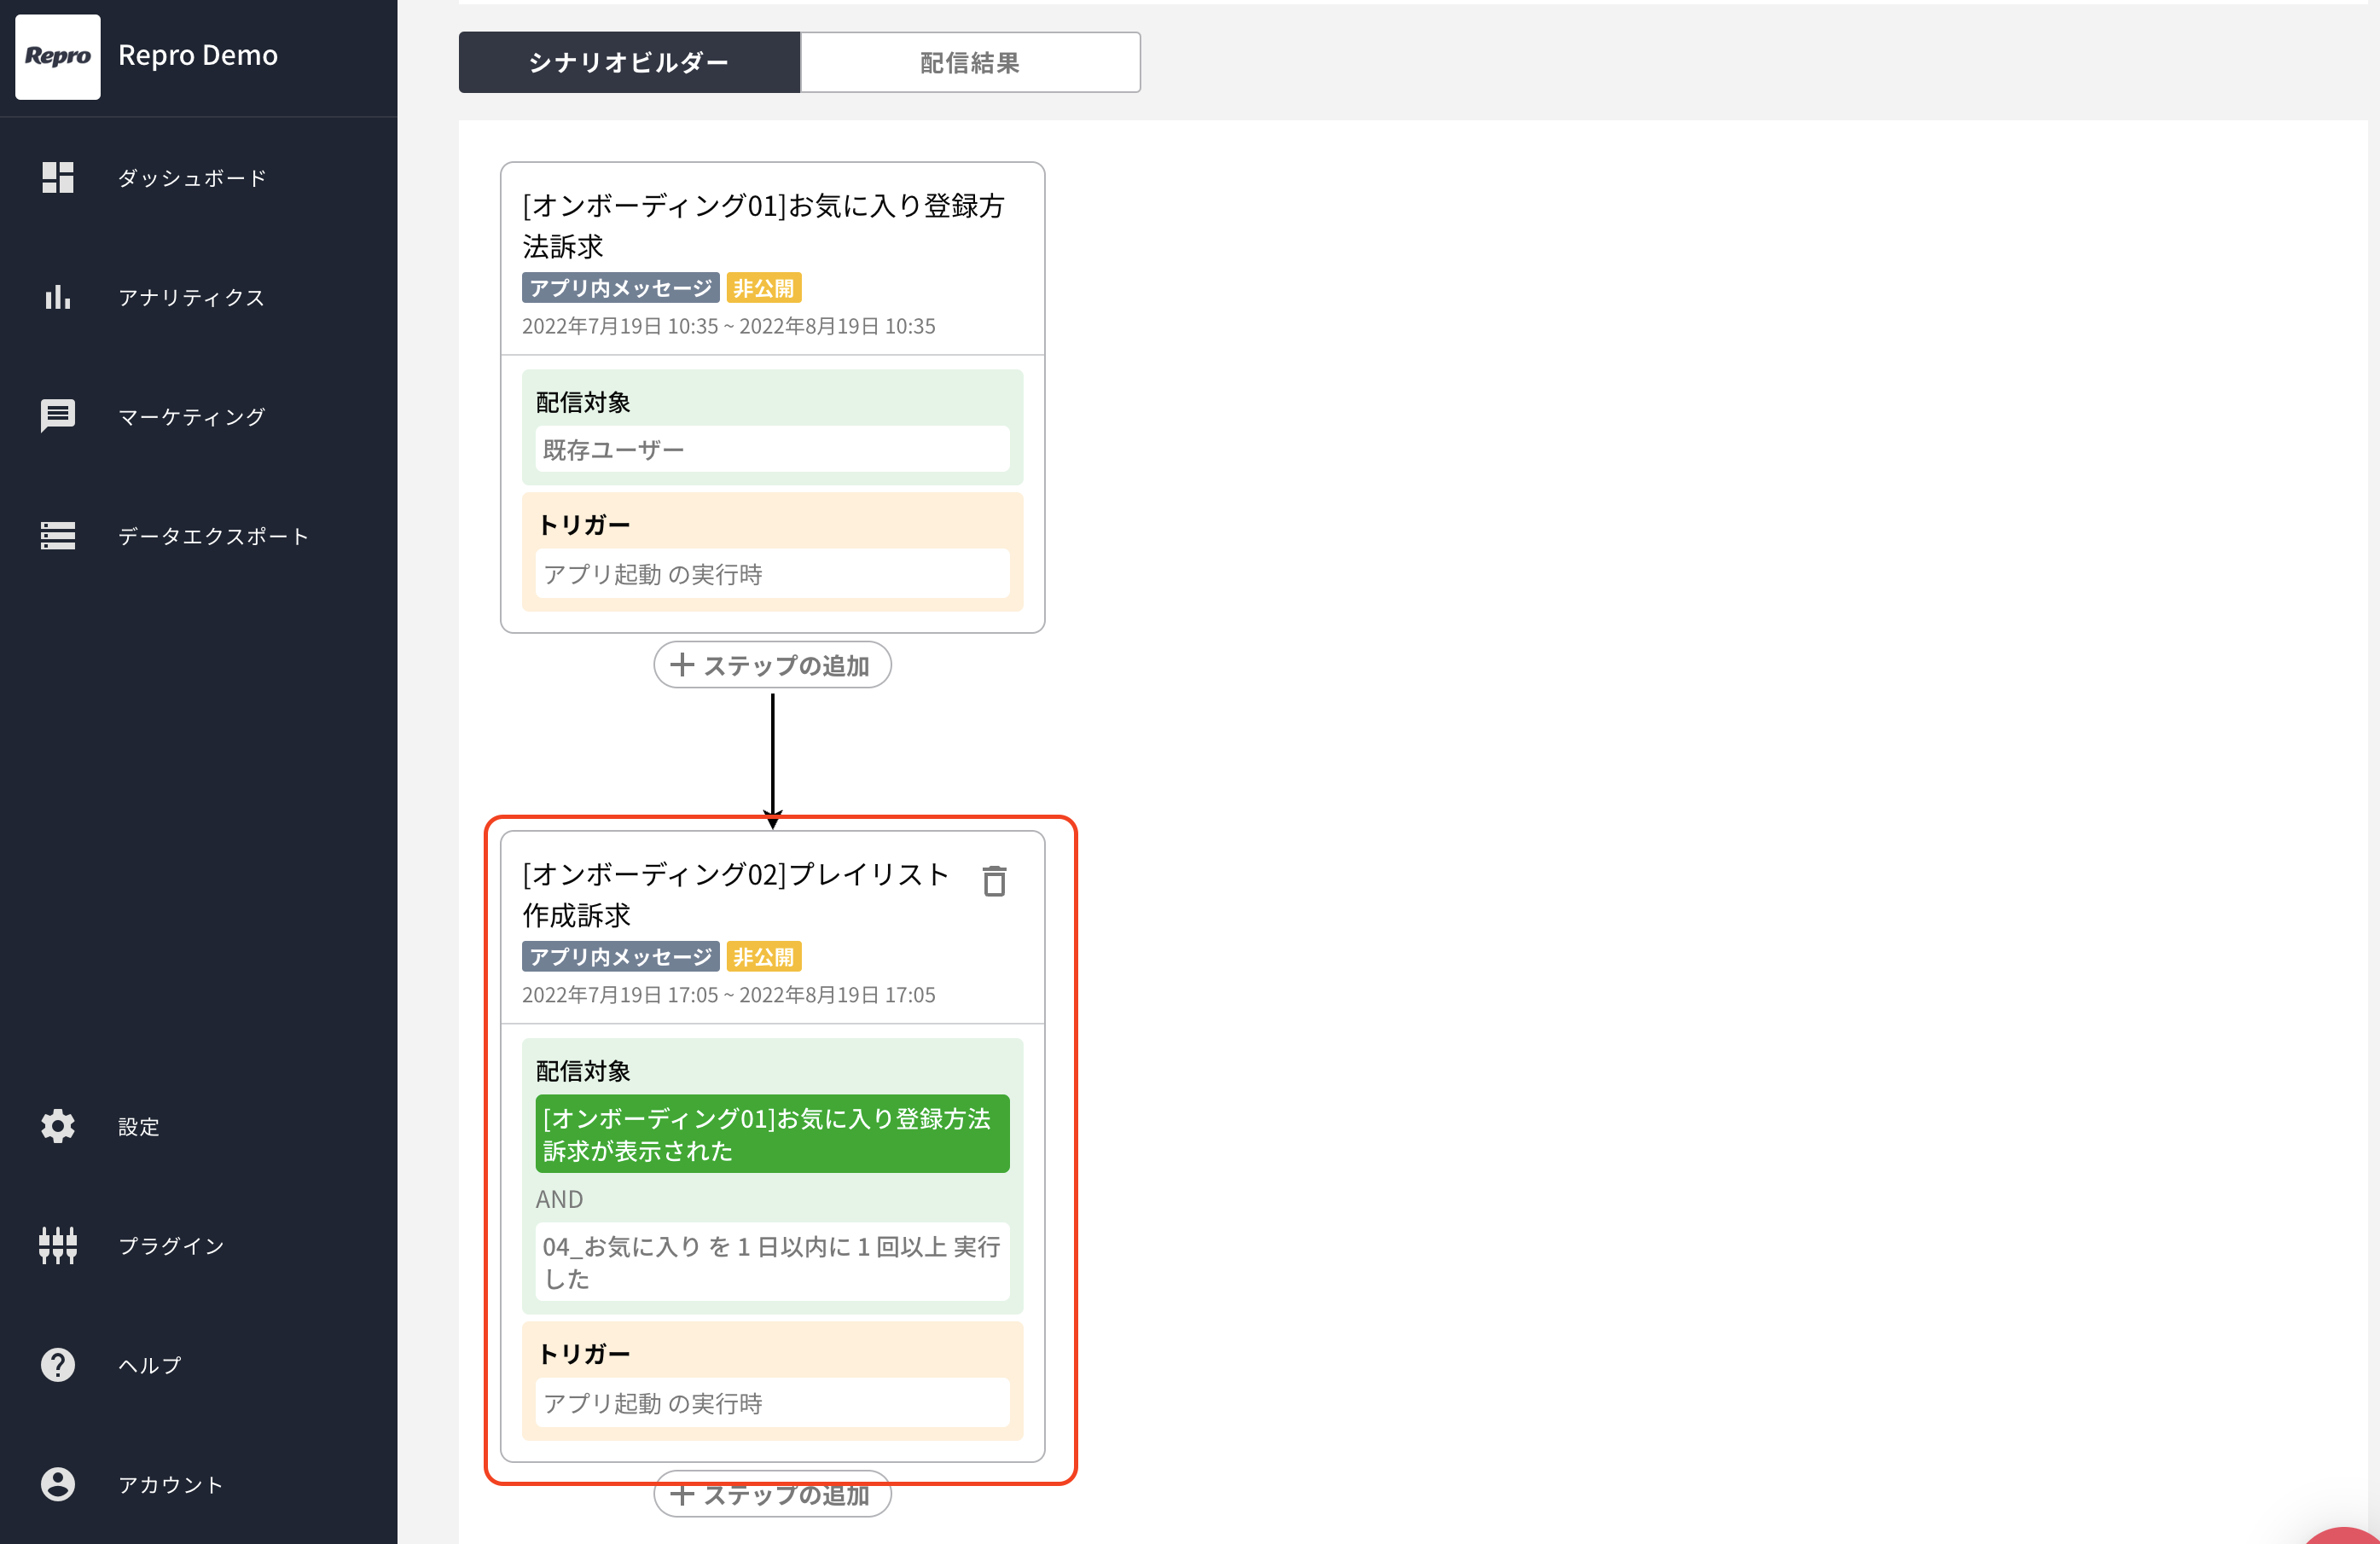This screenshot has height=1544, width=2380.
Task: Select マーケティング in the sidebar menu
Action: pyautogui.click(x=192, y=416)
